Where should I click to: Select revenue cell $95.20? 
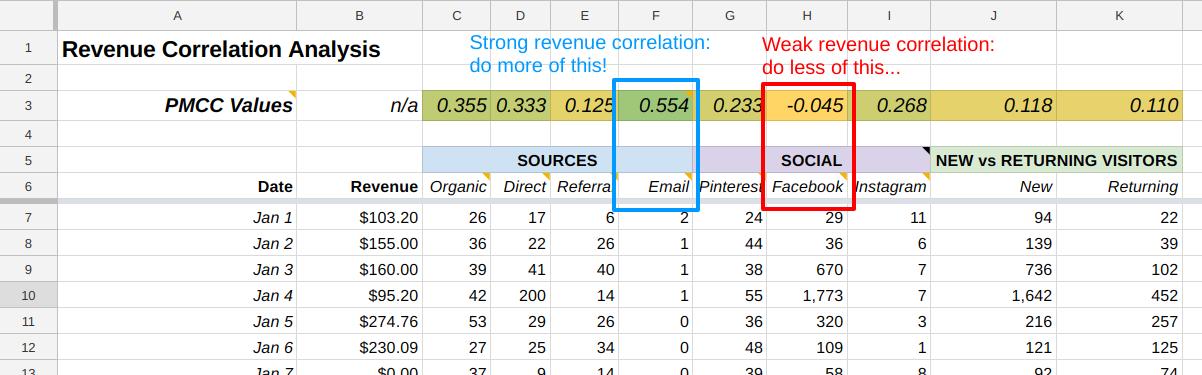360,295
